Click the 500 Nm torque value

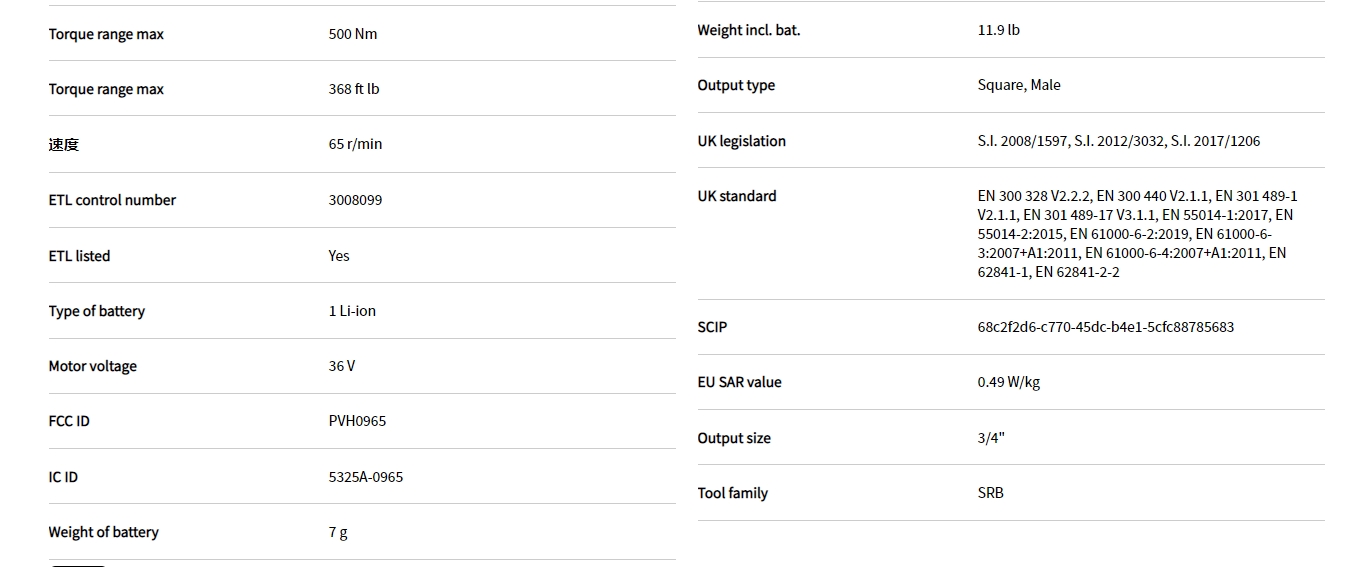[353, 34]
